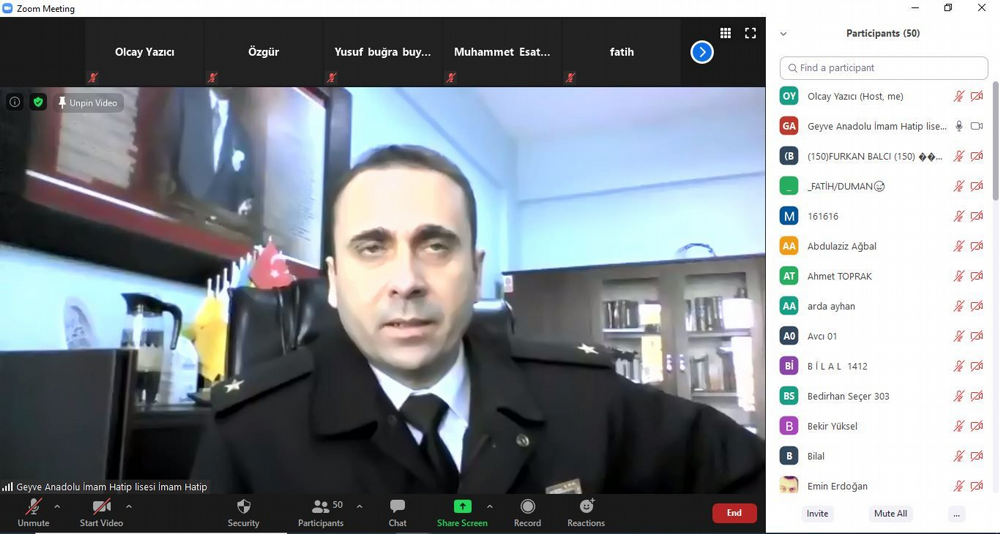Open the Reactions menu
The height and width of the screenshot is (534, 1000).
click(586, 513)
